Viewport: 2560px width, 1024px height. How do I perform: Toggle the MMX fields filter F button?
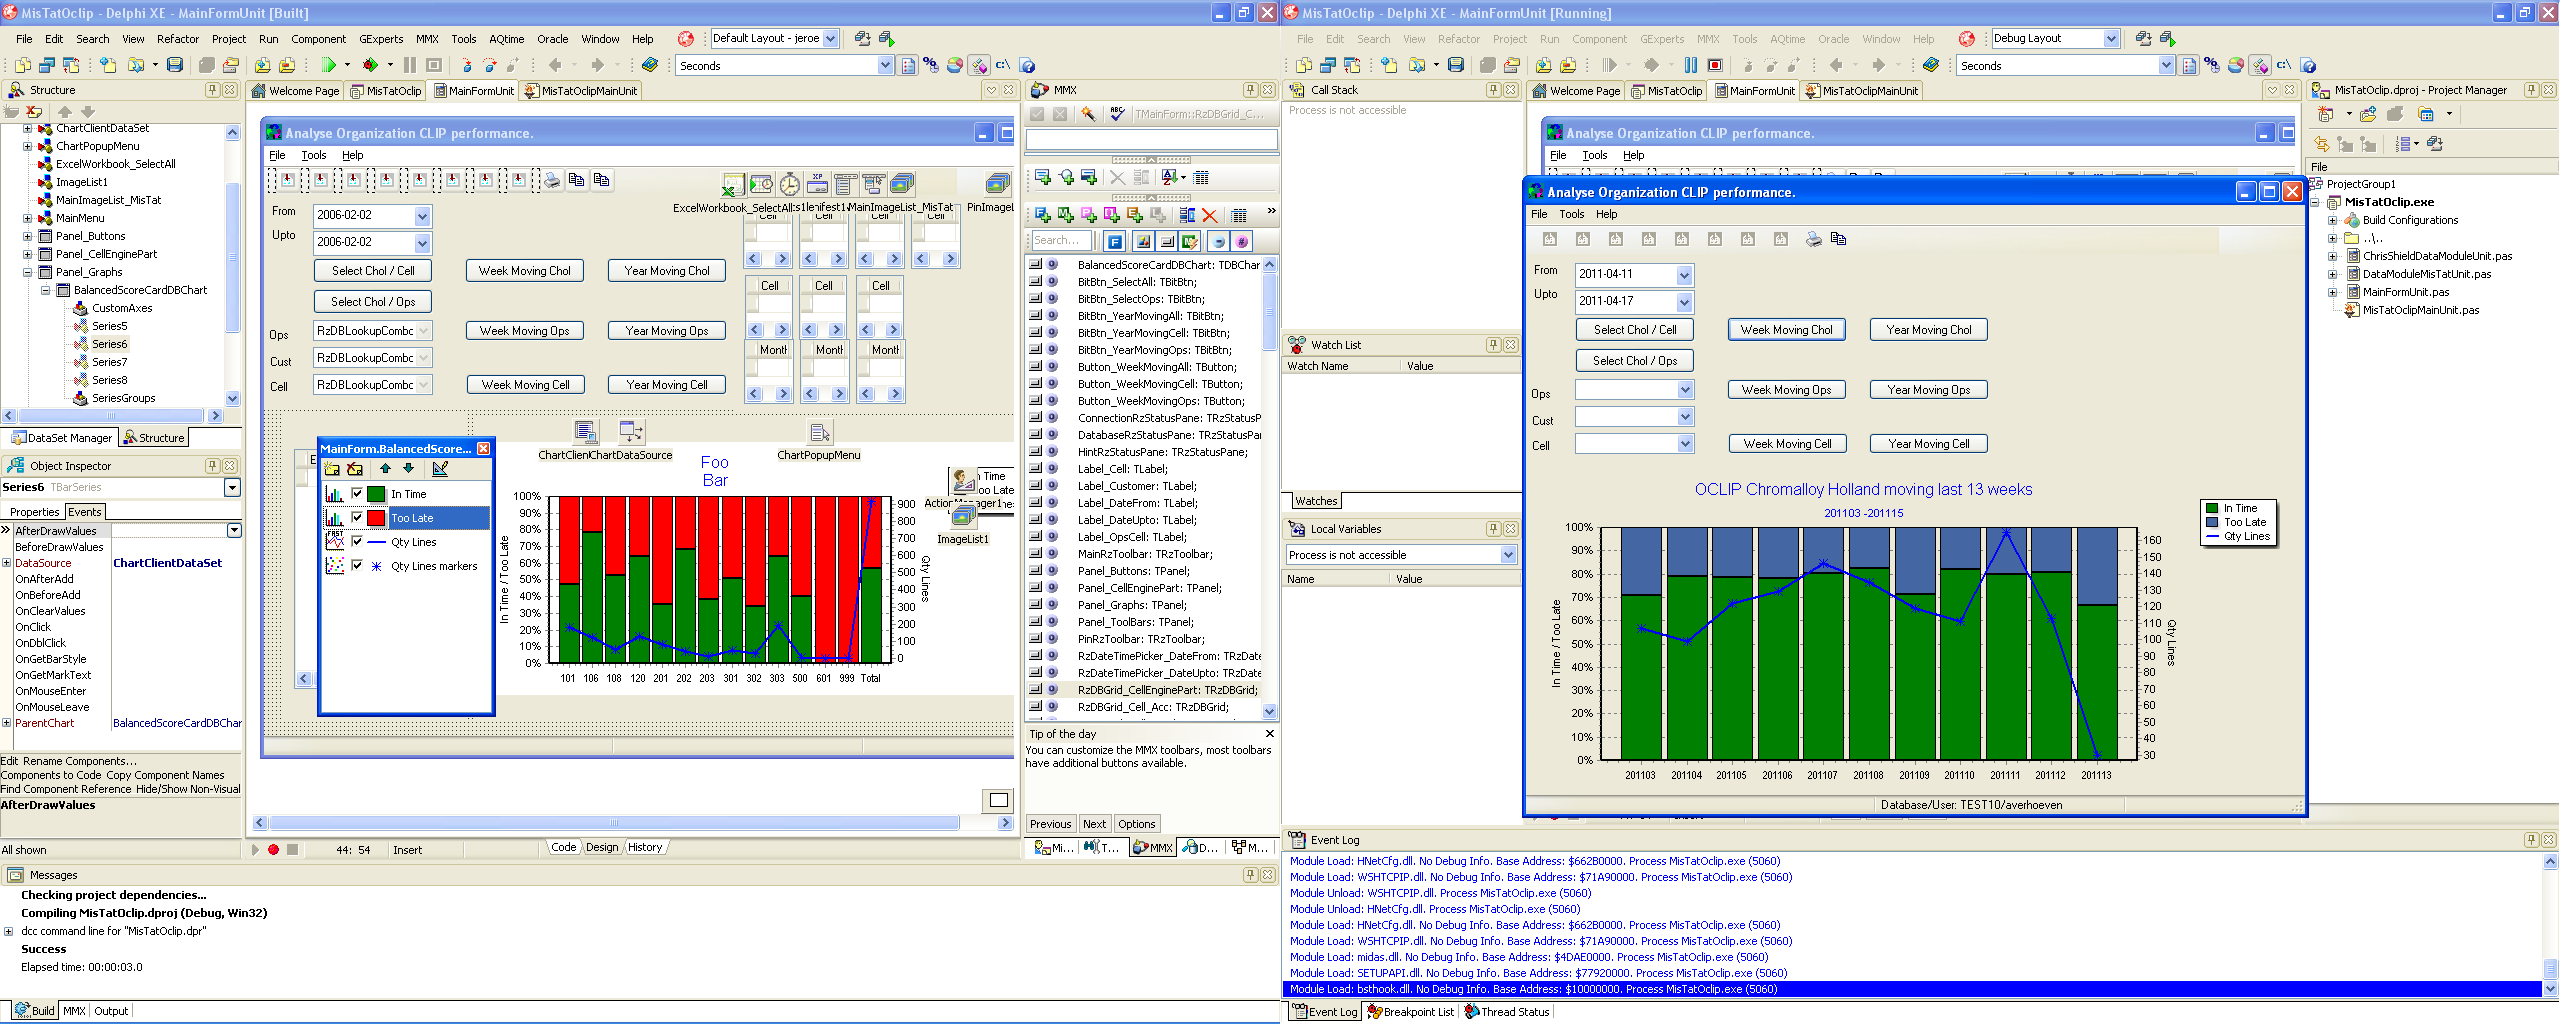click(1115, 241)
